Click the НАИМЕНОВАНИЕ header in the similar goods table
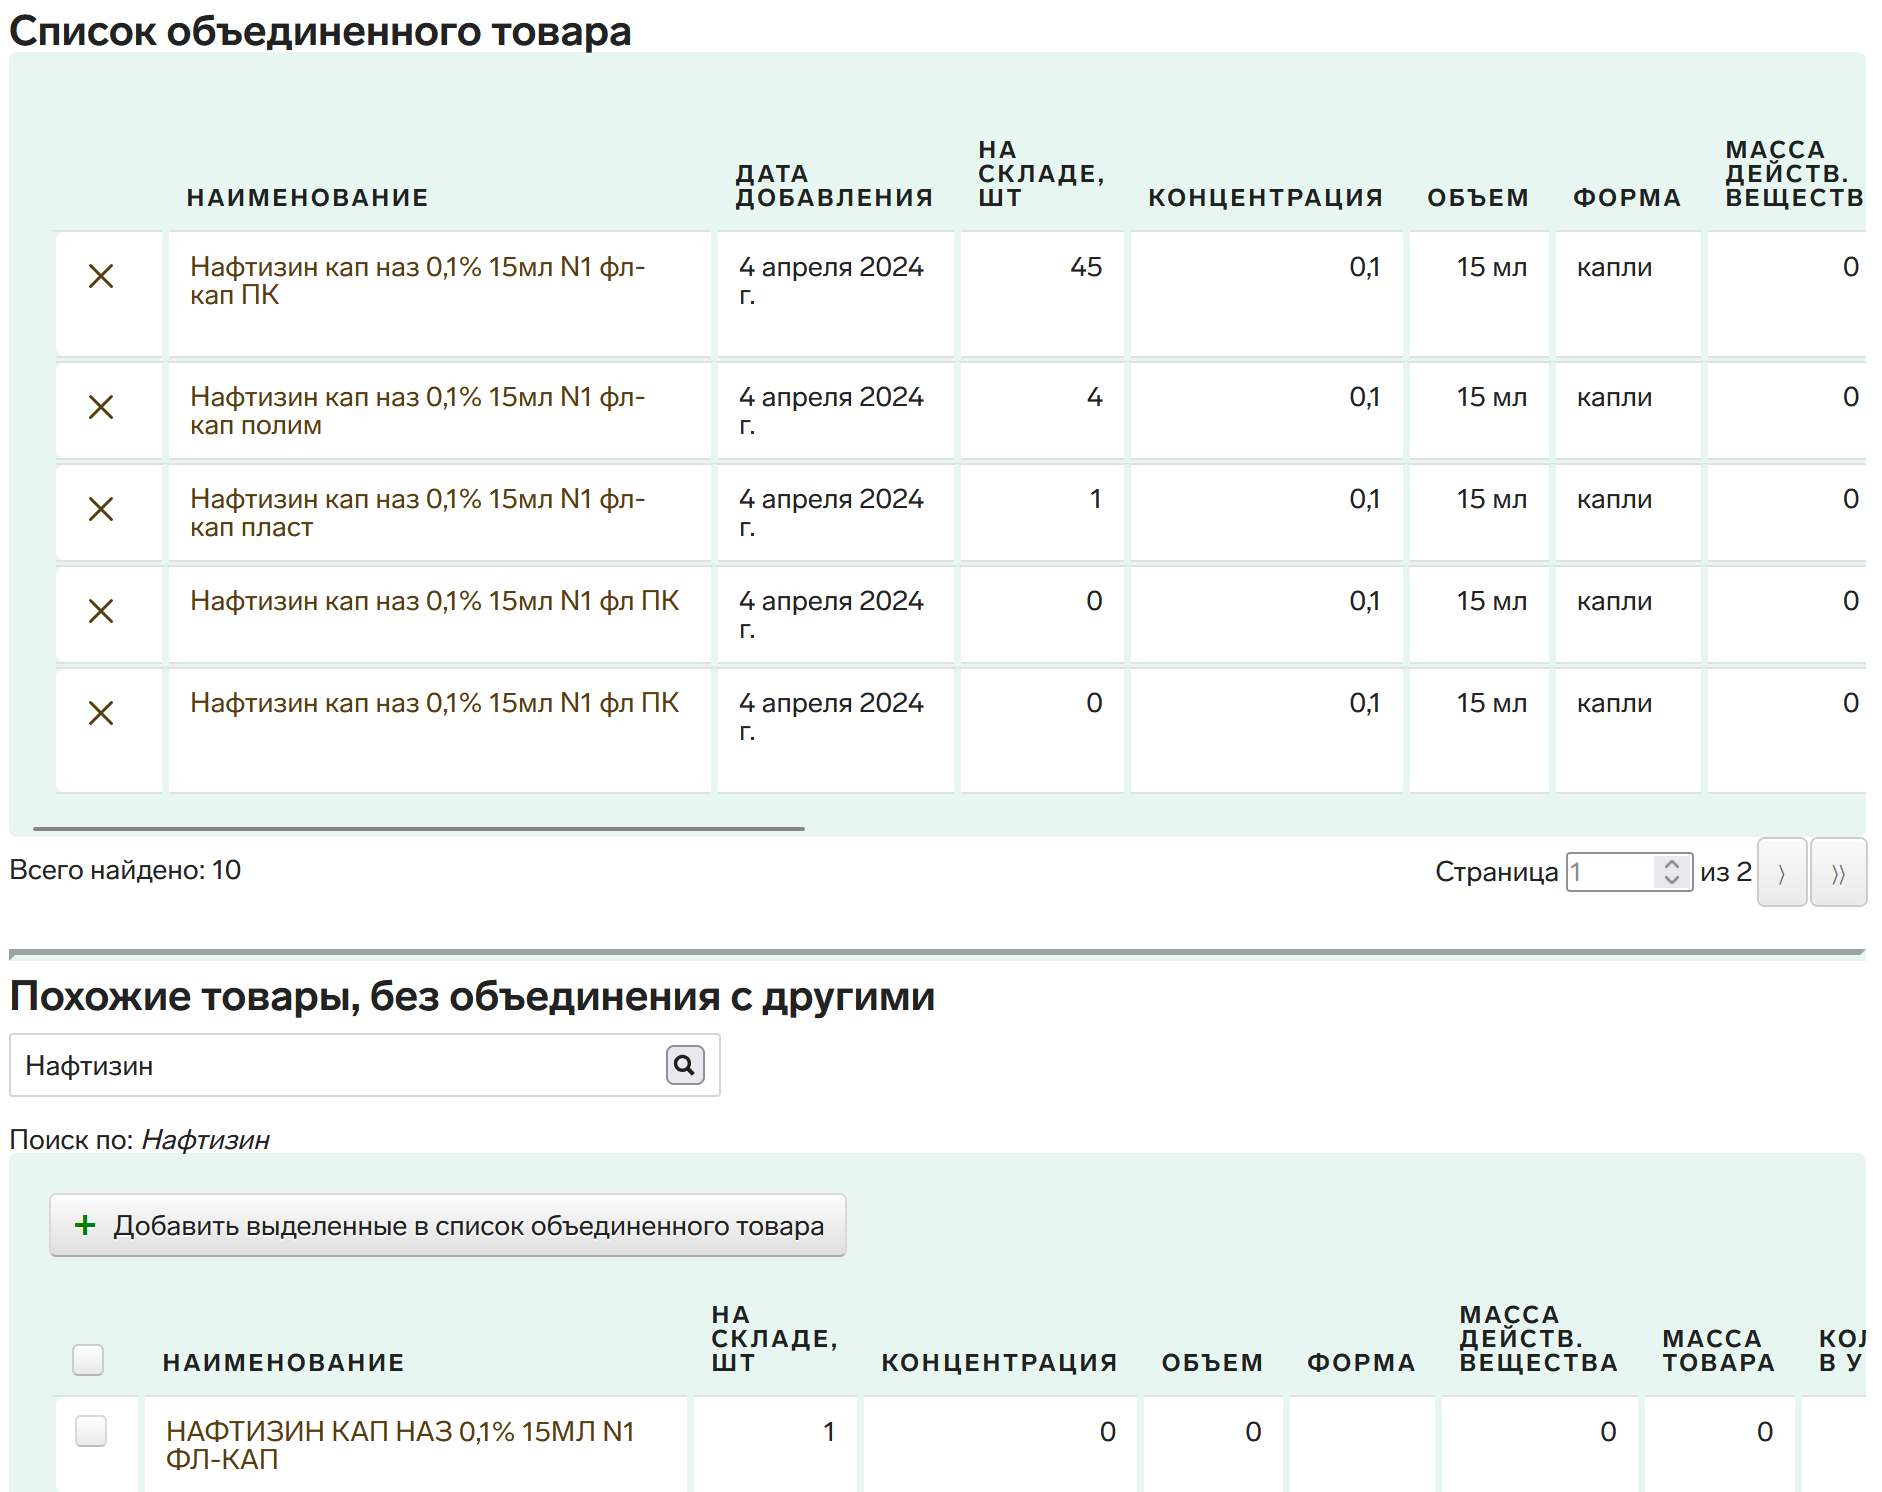This screenshot has height=1492, width=1882. click(x=284, y=1363)
